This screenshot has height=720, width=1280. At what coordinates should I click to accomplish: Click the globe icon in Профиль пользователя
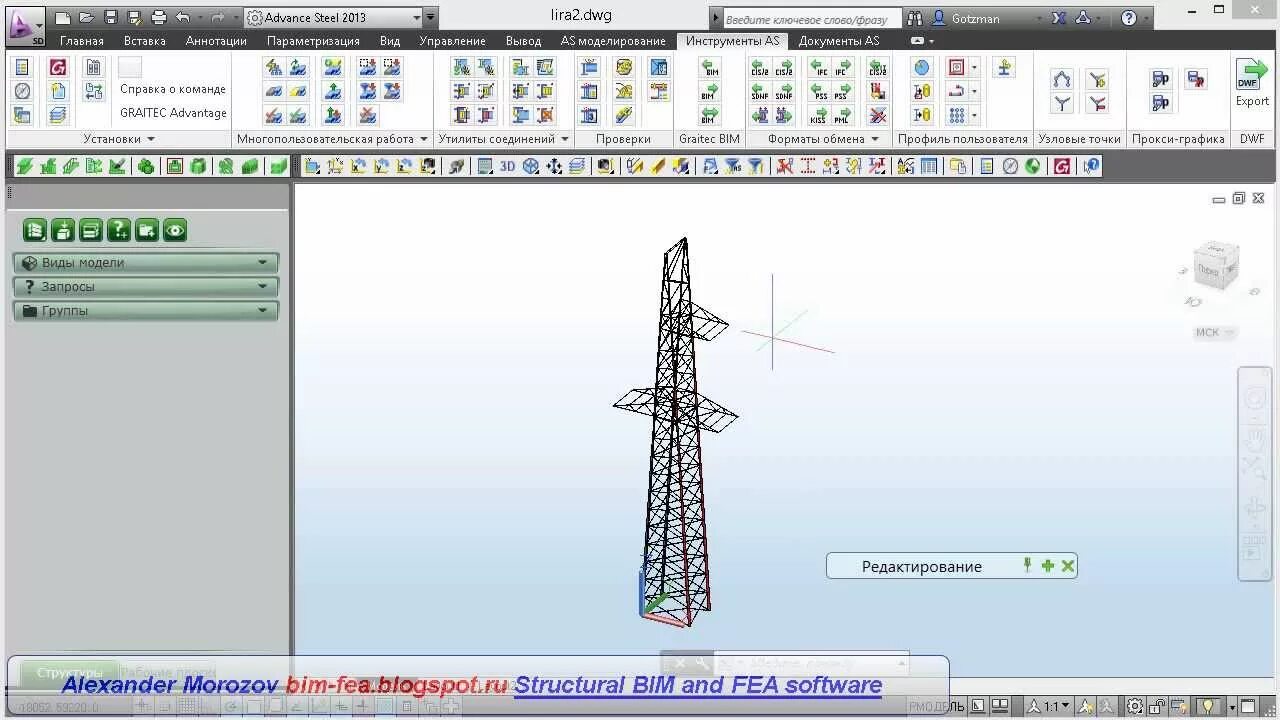pyautogui.click(x=922, y=67)
